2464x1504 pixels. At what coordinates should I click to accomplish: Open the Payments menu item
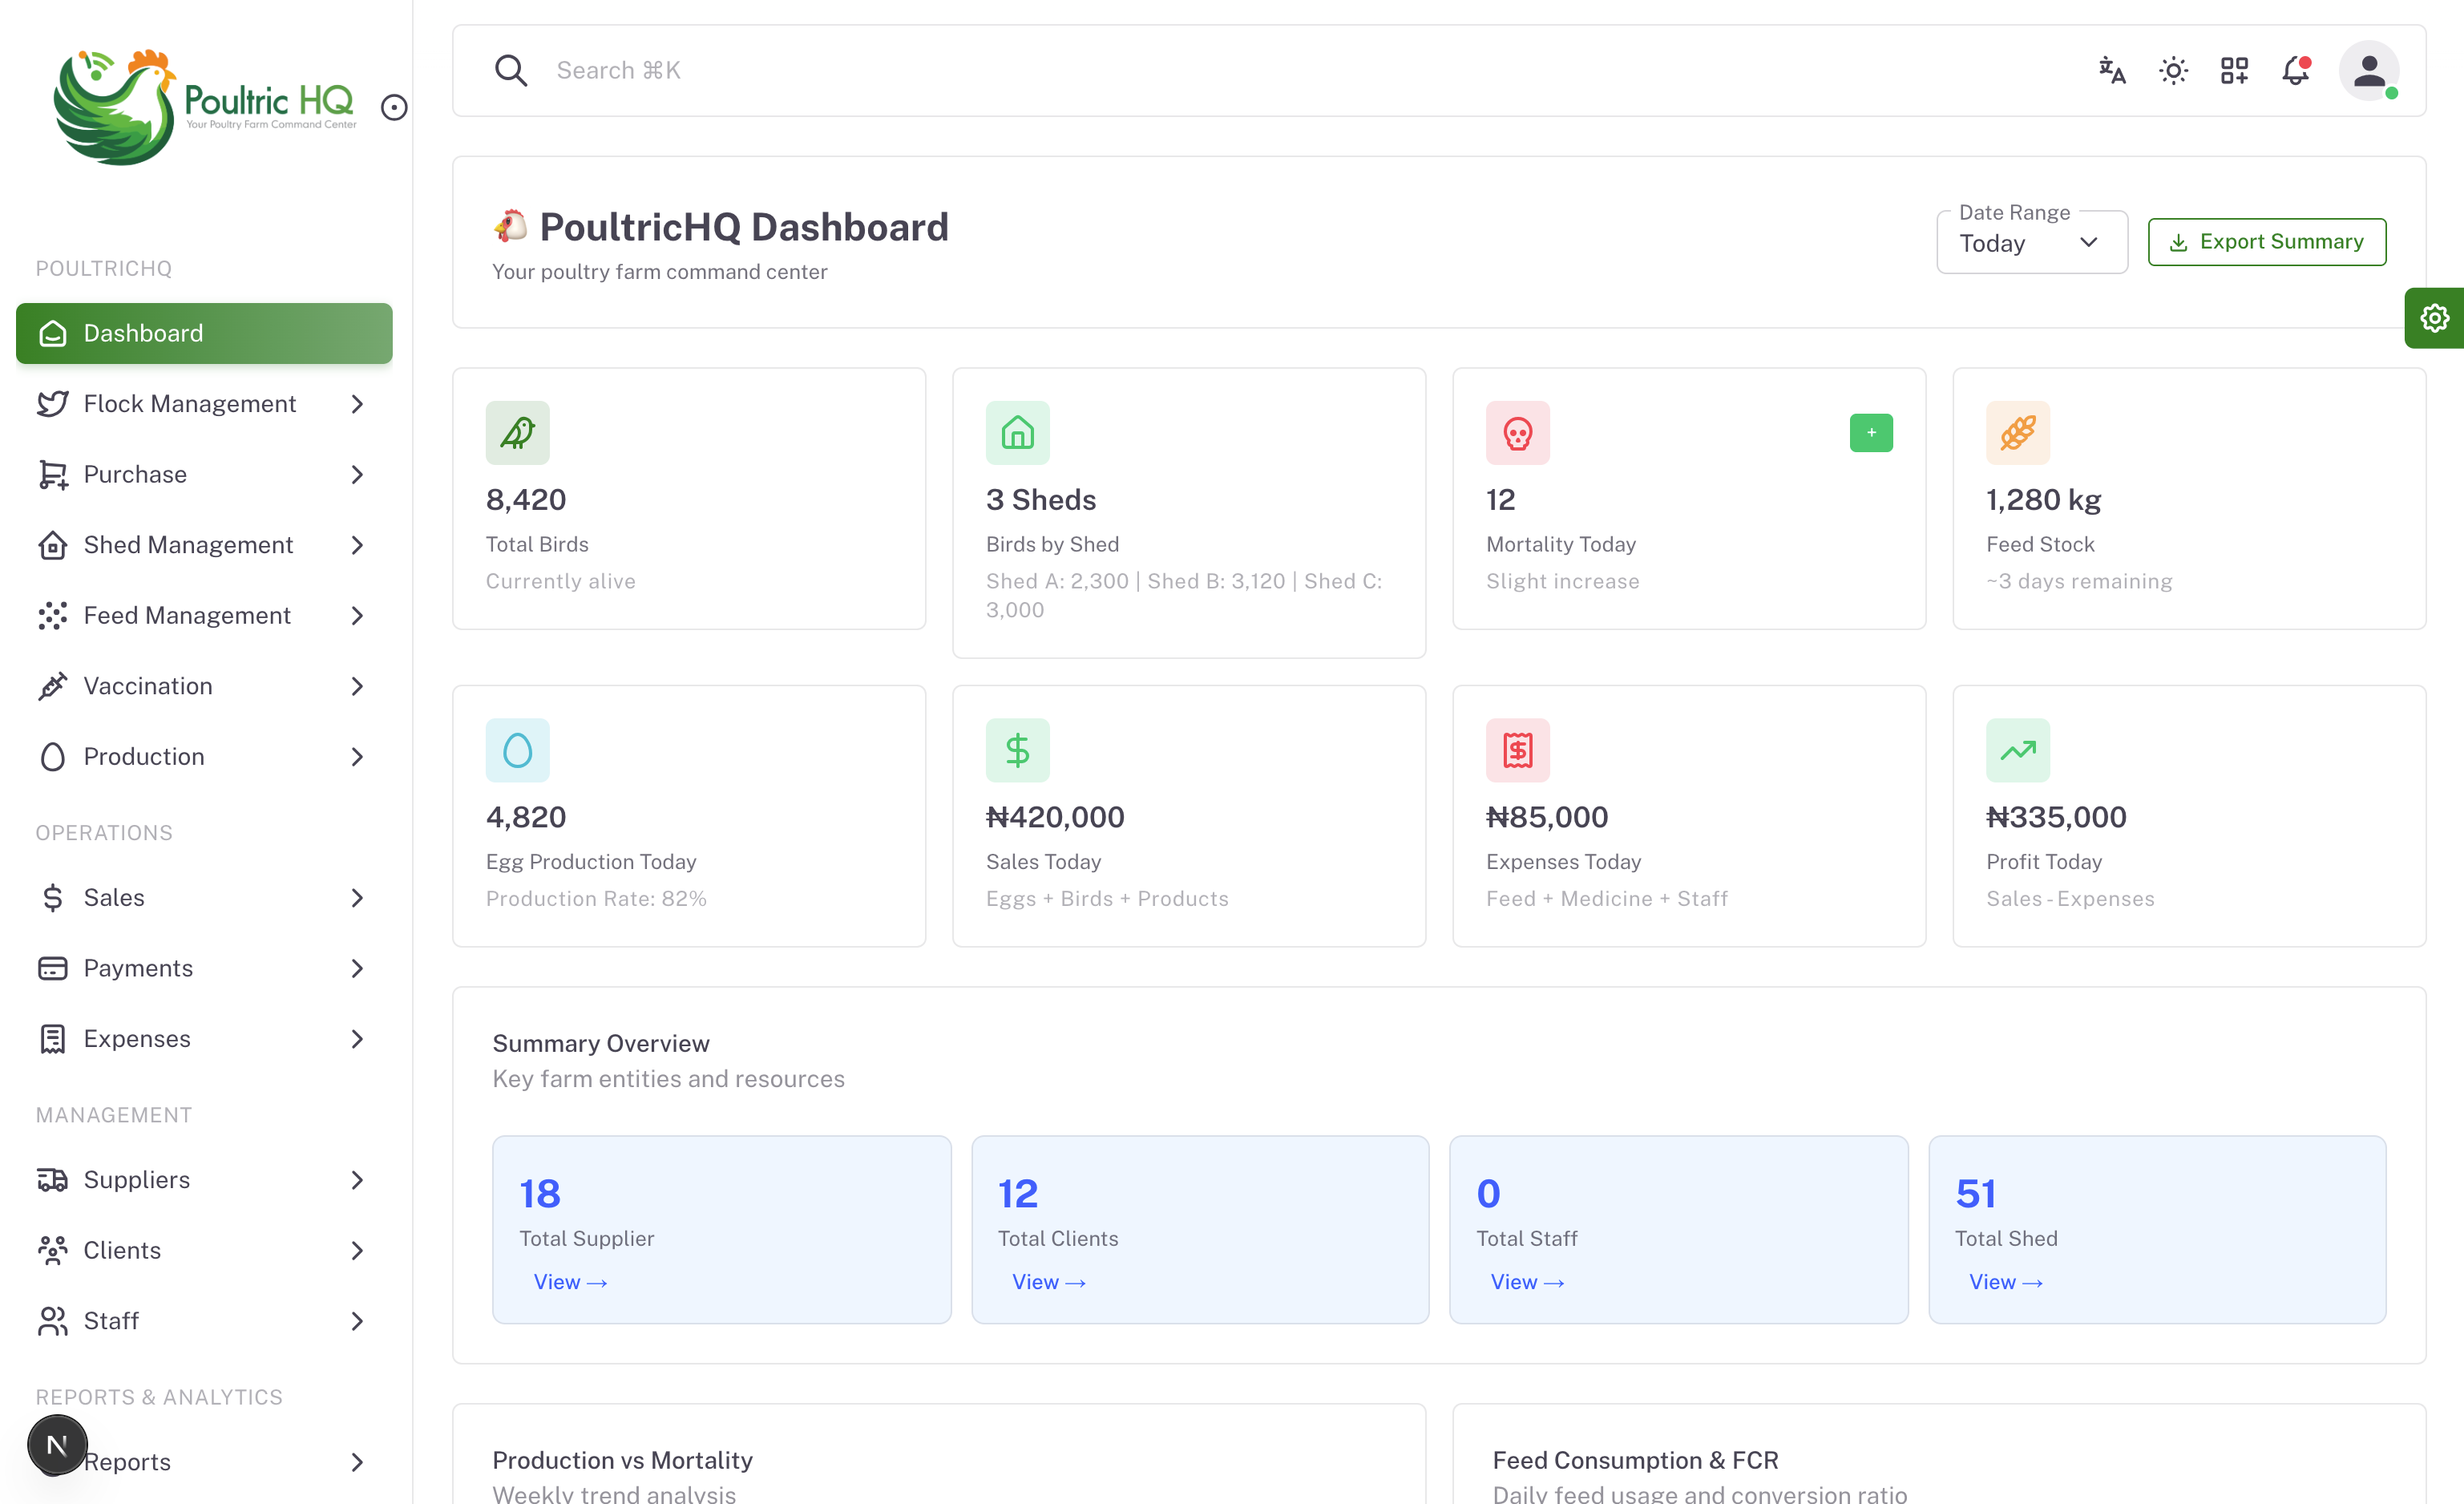(x=204, y=967)
